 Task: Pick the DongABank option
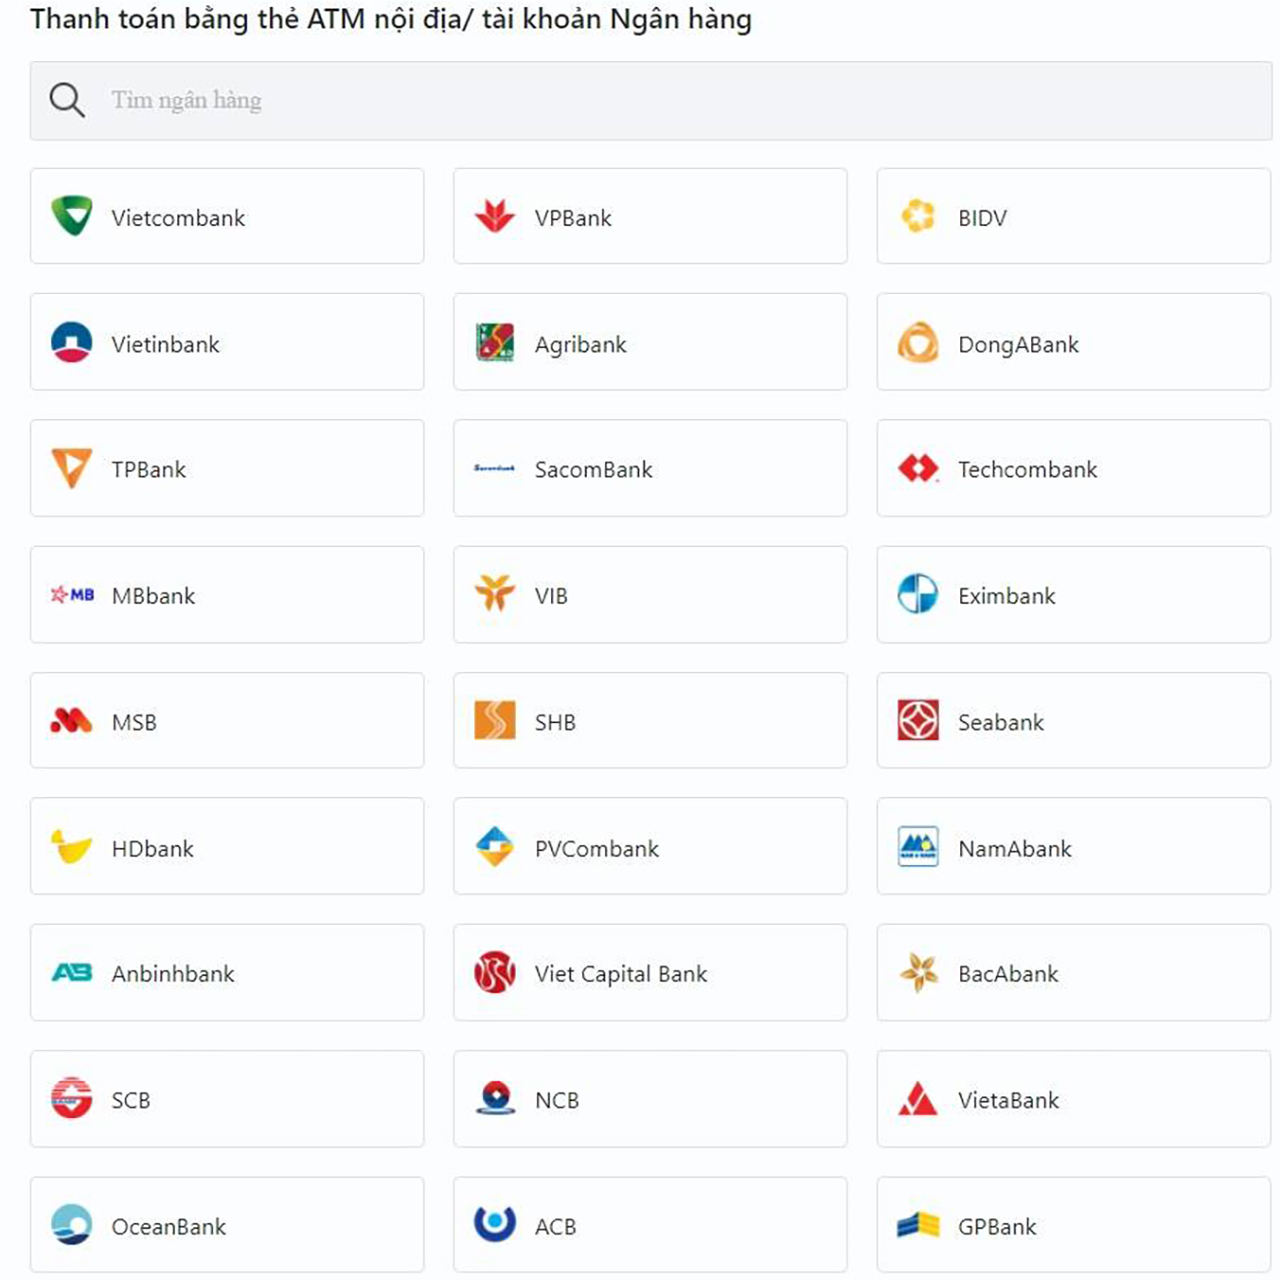click(x=1074, y=342)
